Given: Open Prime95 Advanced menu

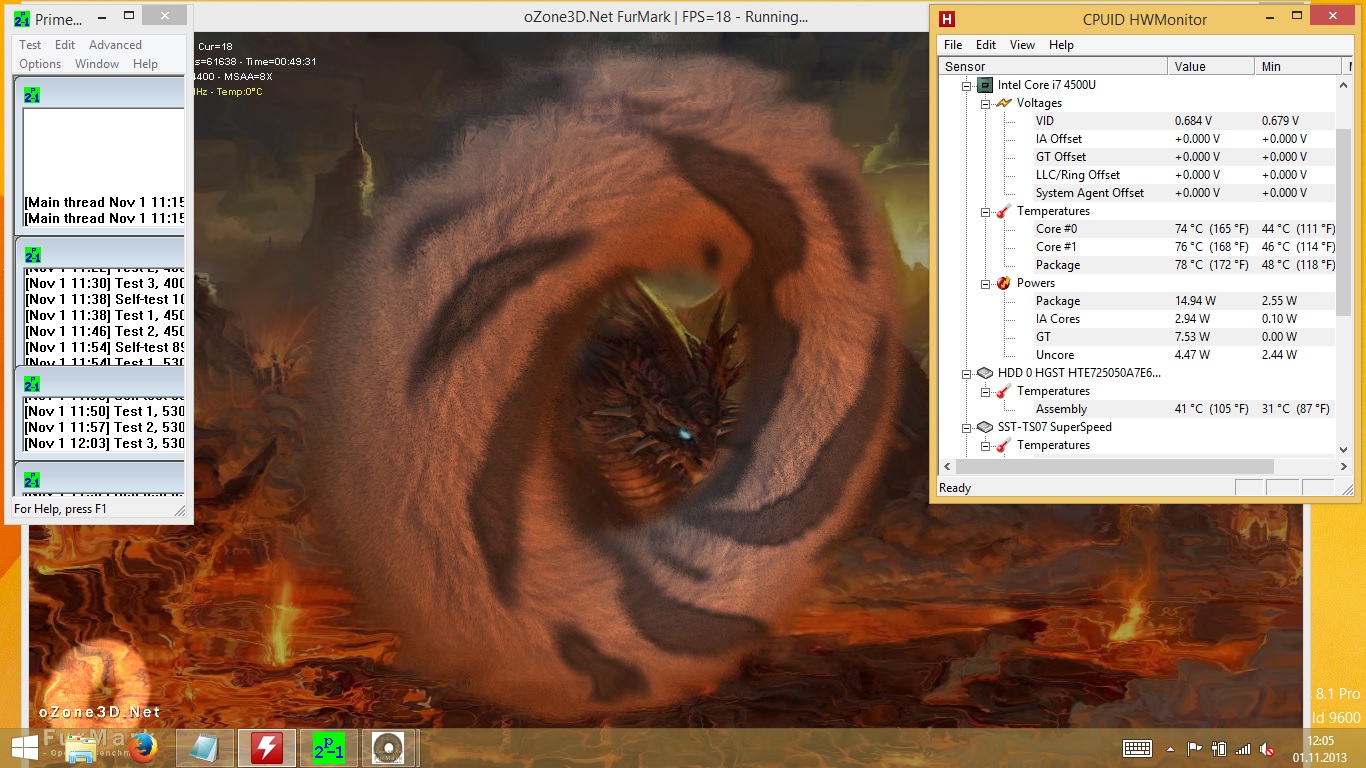Looking at the screenshot, I should pos(115,45).
